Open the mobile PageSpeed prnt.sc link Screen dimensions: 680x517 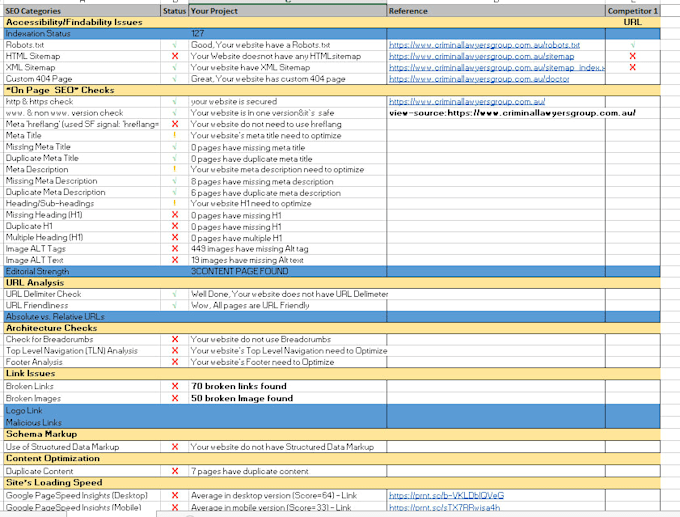pos(444,507)
